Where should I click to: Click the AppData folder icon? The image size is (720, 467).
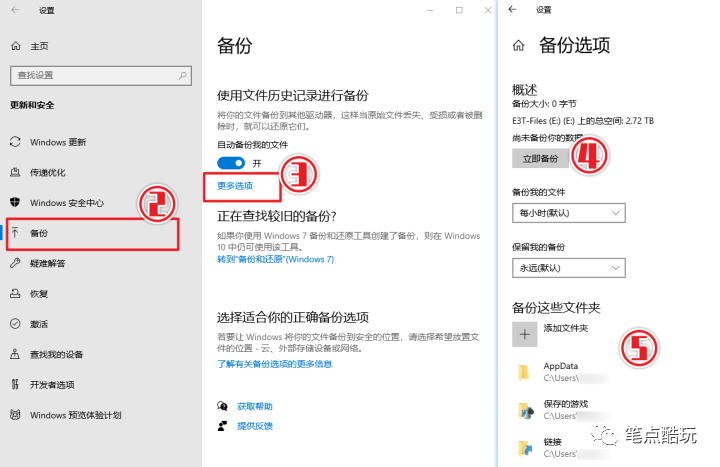(x=523, y=372)
